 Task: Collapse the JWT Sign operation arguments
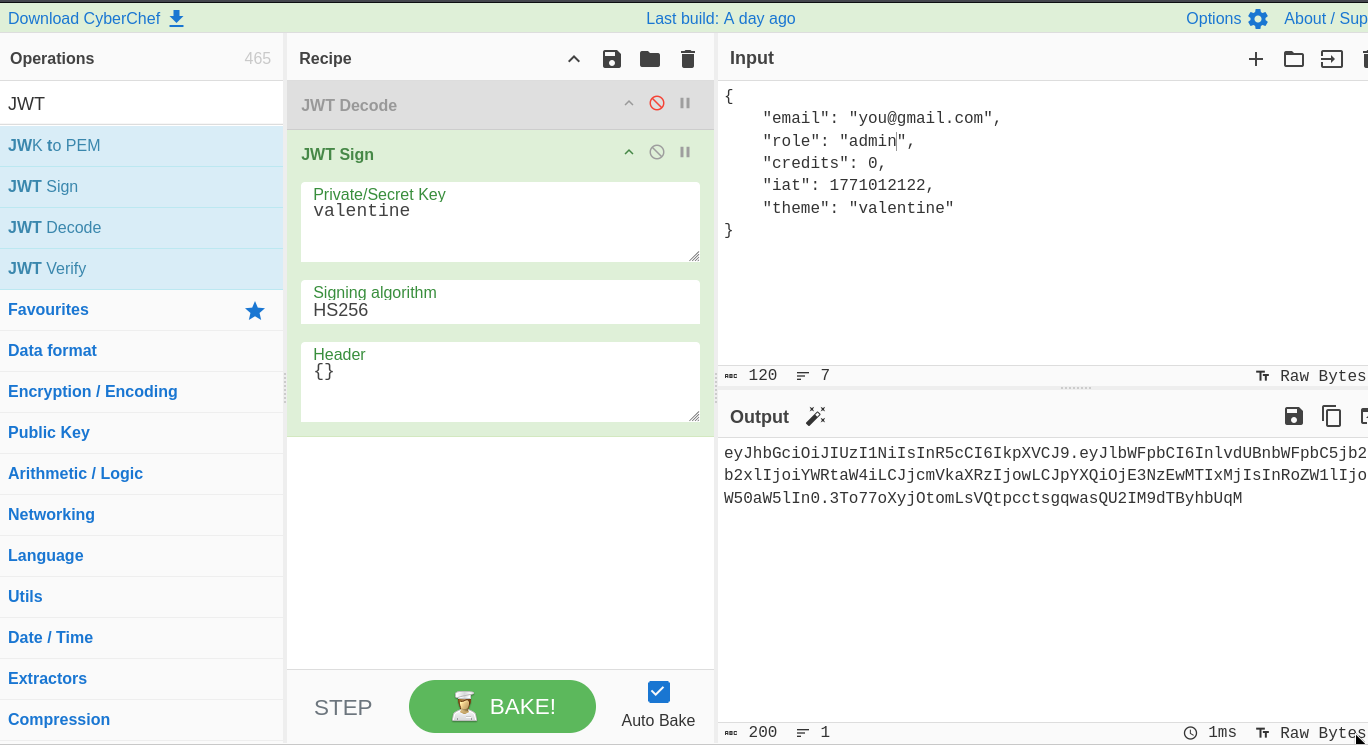tap(629, 152)
